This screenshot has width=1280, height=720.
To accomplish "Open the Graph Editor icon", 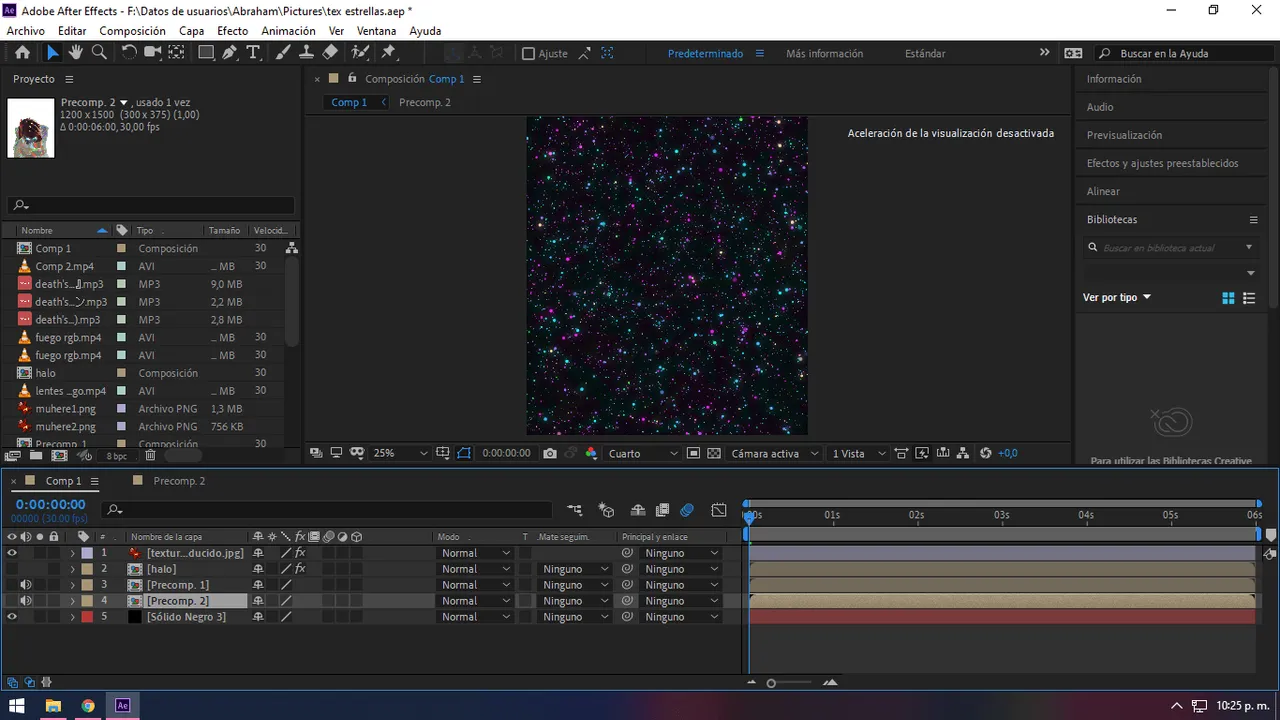I will pyautogui.click(x=719, y=510).
